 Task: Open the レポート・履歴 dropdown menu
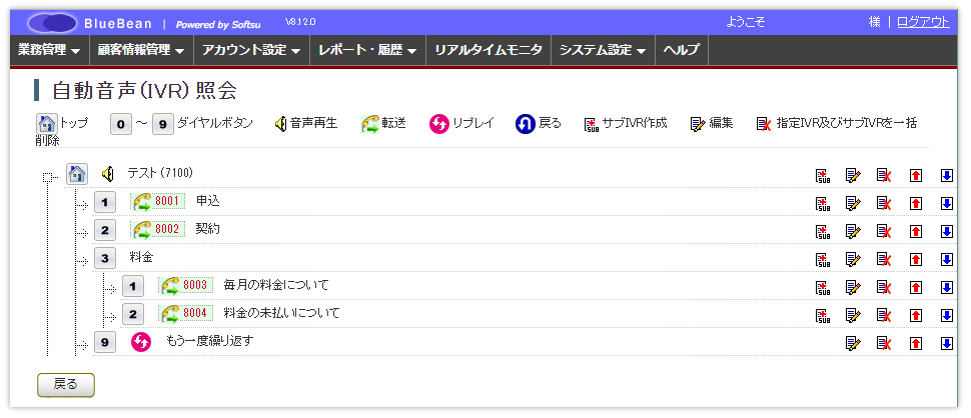(365, 50)
